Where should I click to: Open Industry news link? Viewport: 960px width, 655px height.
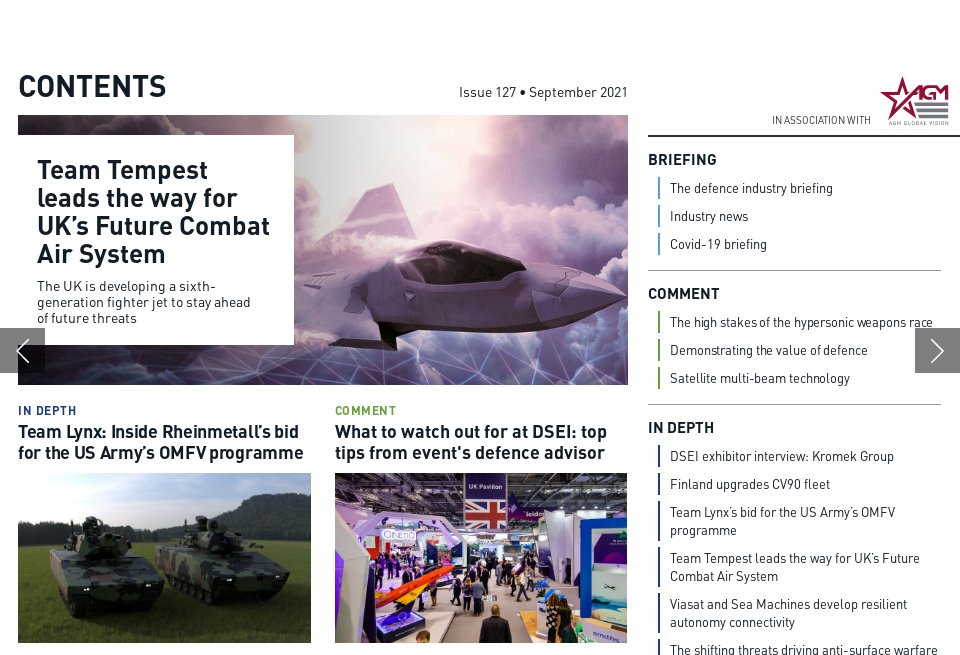tap(708, 216)
